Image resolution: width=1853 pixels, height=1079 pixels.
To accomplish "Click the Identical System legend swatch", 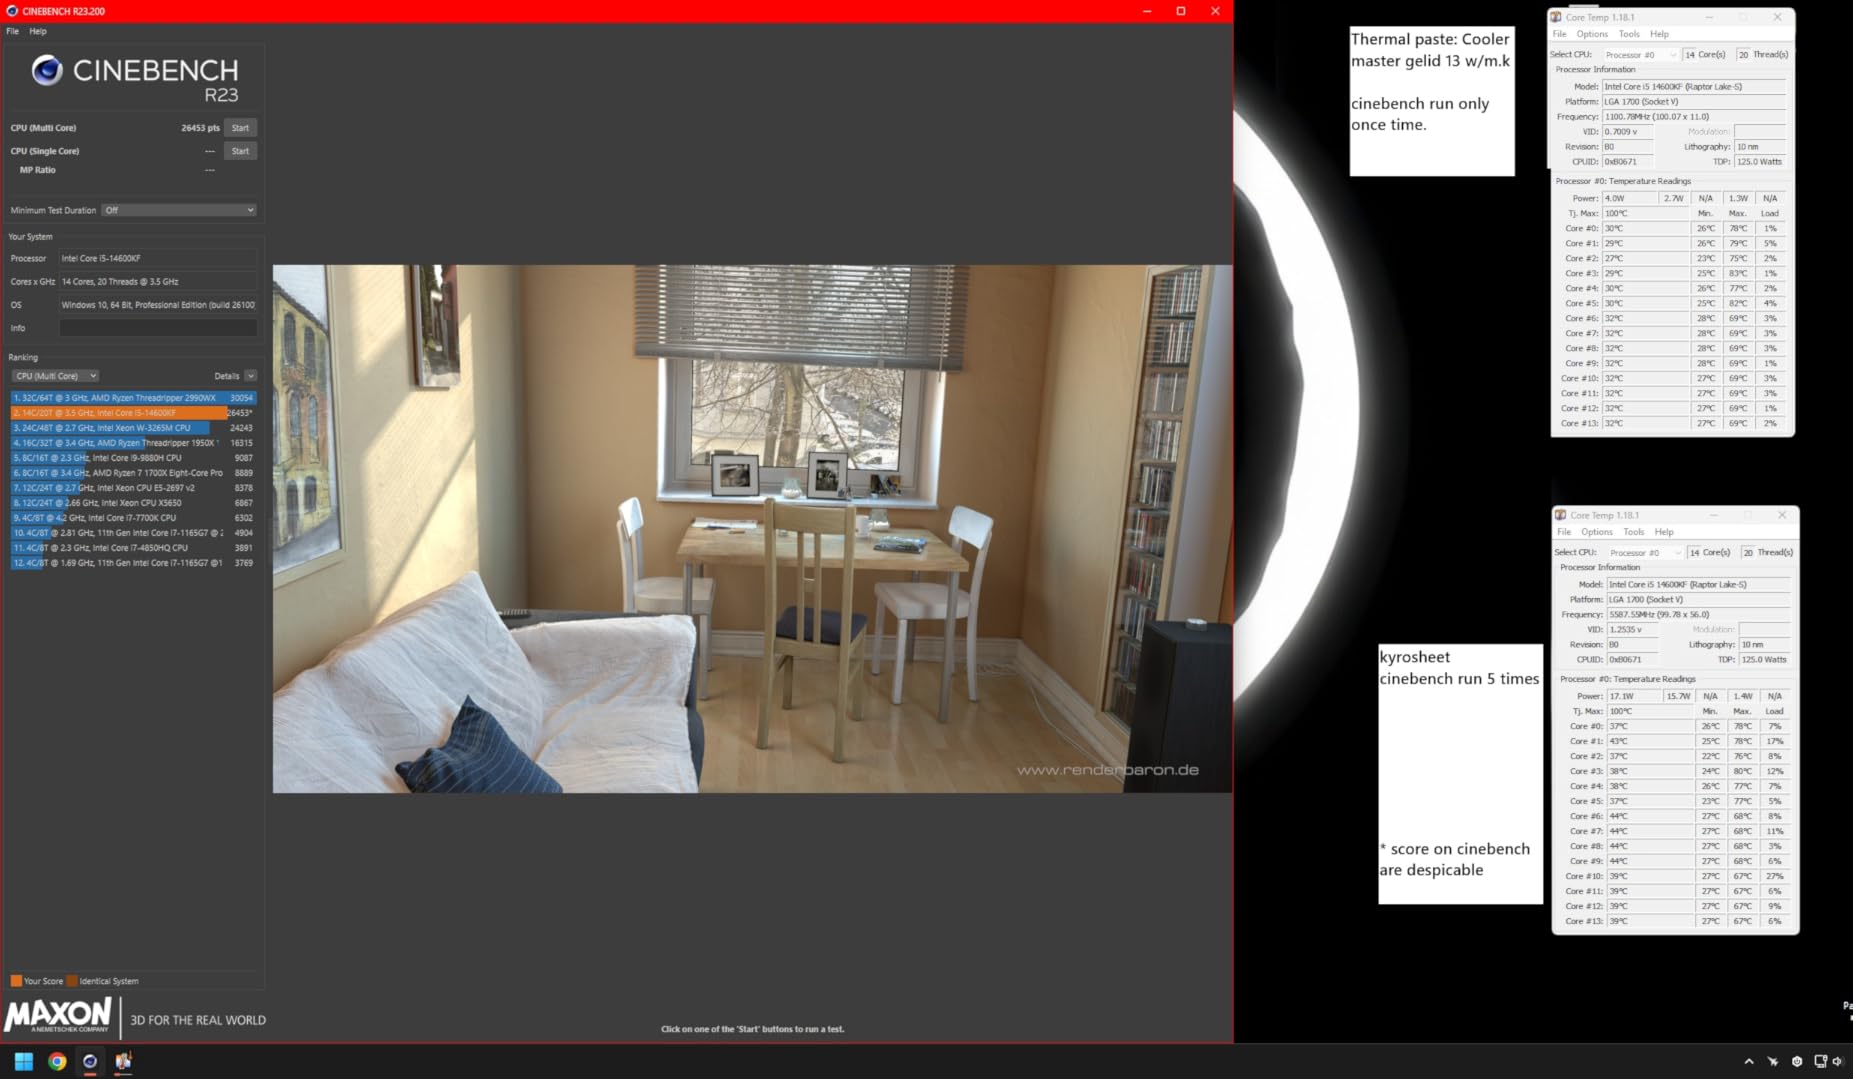I will click(x=72, y=981).
